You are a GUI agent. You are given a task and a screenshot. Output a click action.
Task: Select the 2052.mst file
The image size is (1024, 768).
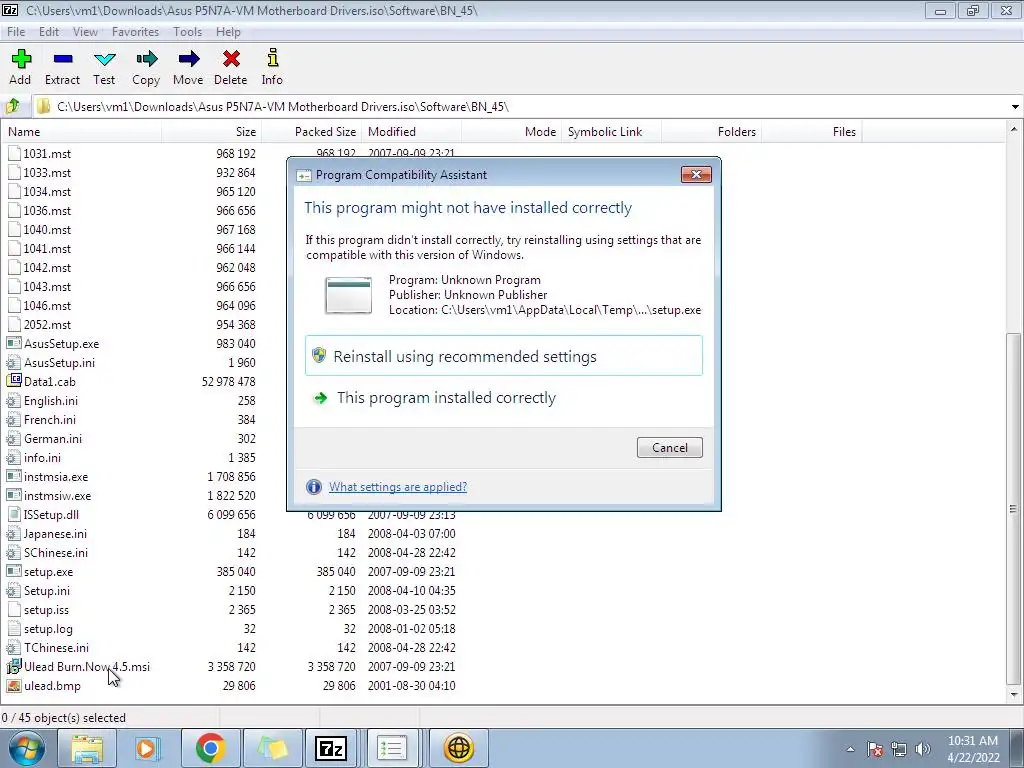[x=47, y=325]
